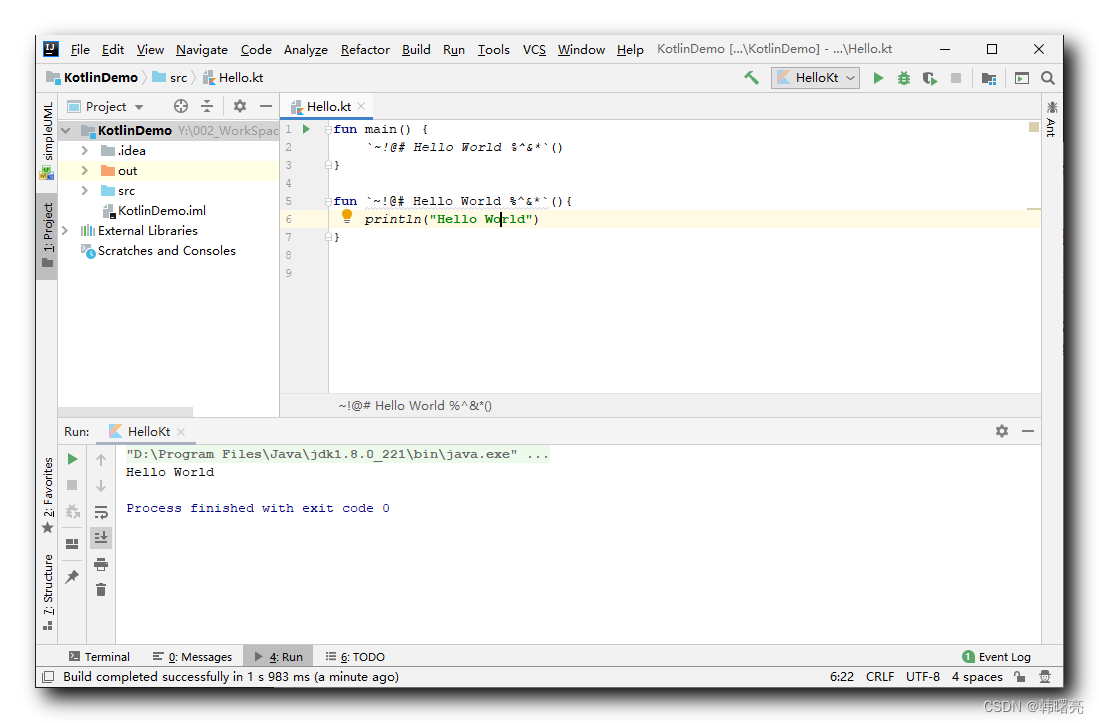Print the Run console output
This screenshot has height=723, width=1099.
(101, 564)
